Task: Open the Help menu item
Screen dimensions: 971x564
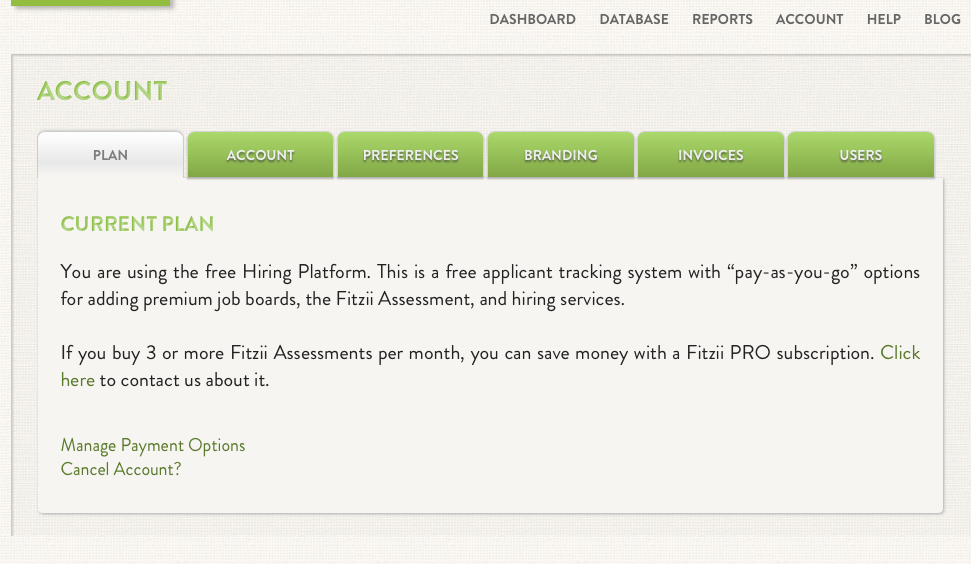Action: [x=883, y=19]
